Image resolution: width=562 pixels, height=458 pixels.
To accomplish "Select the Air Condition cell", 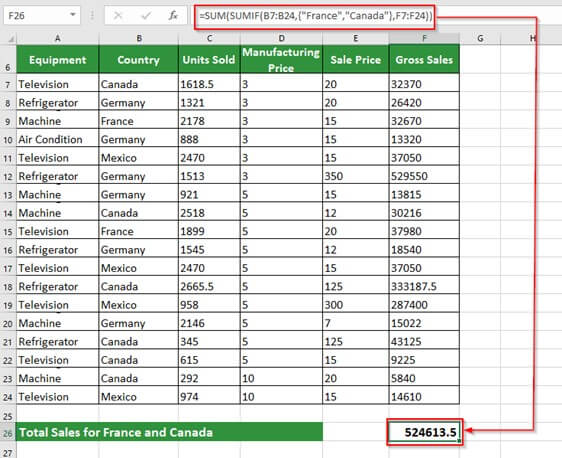I will coord(57,139).
